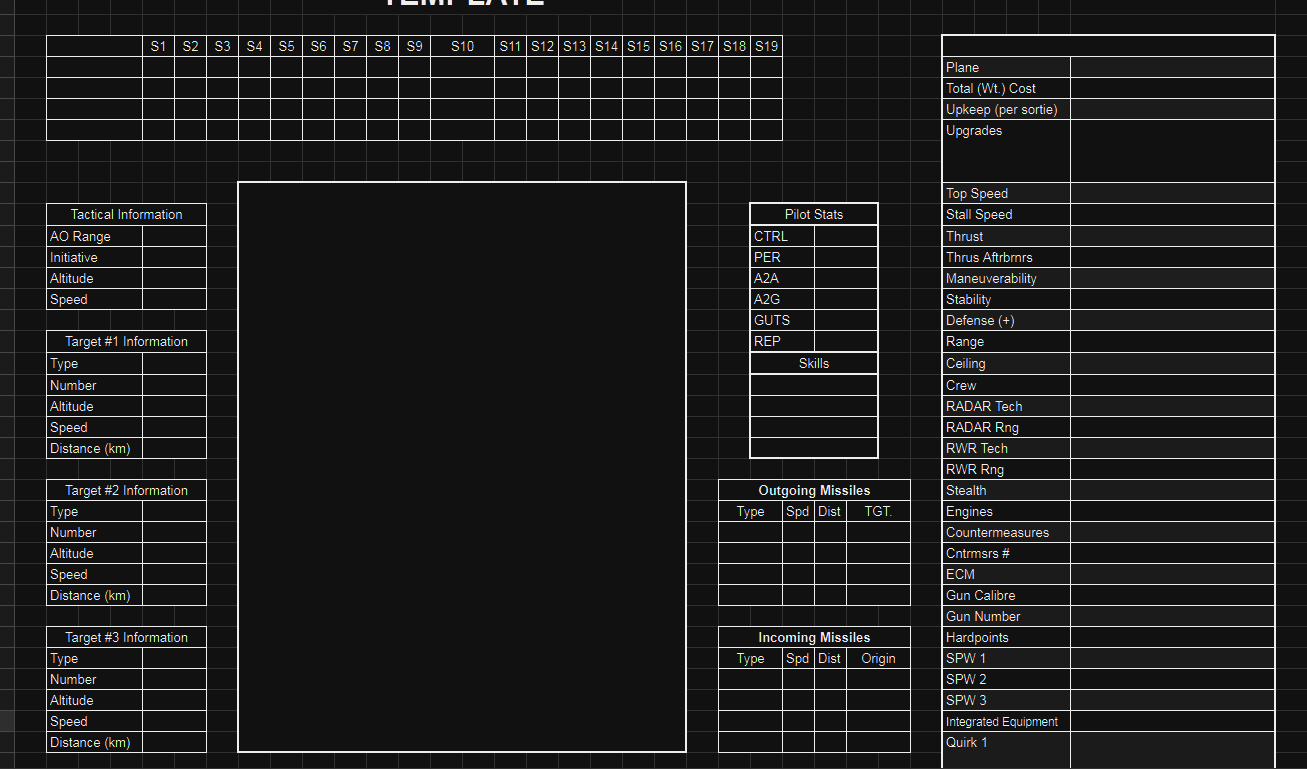
Task: Select the ECM label cell
Action: point(1007,574)
